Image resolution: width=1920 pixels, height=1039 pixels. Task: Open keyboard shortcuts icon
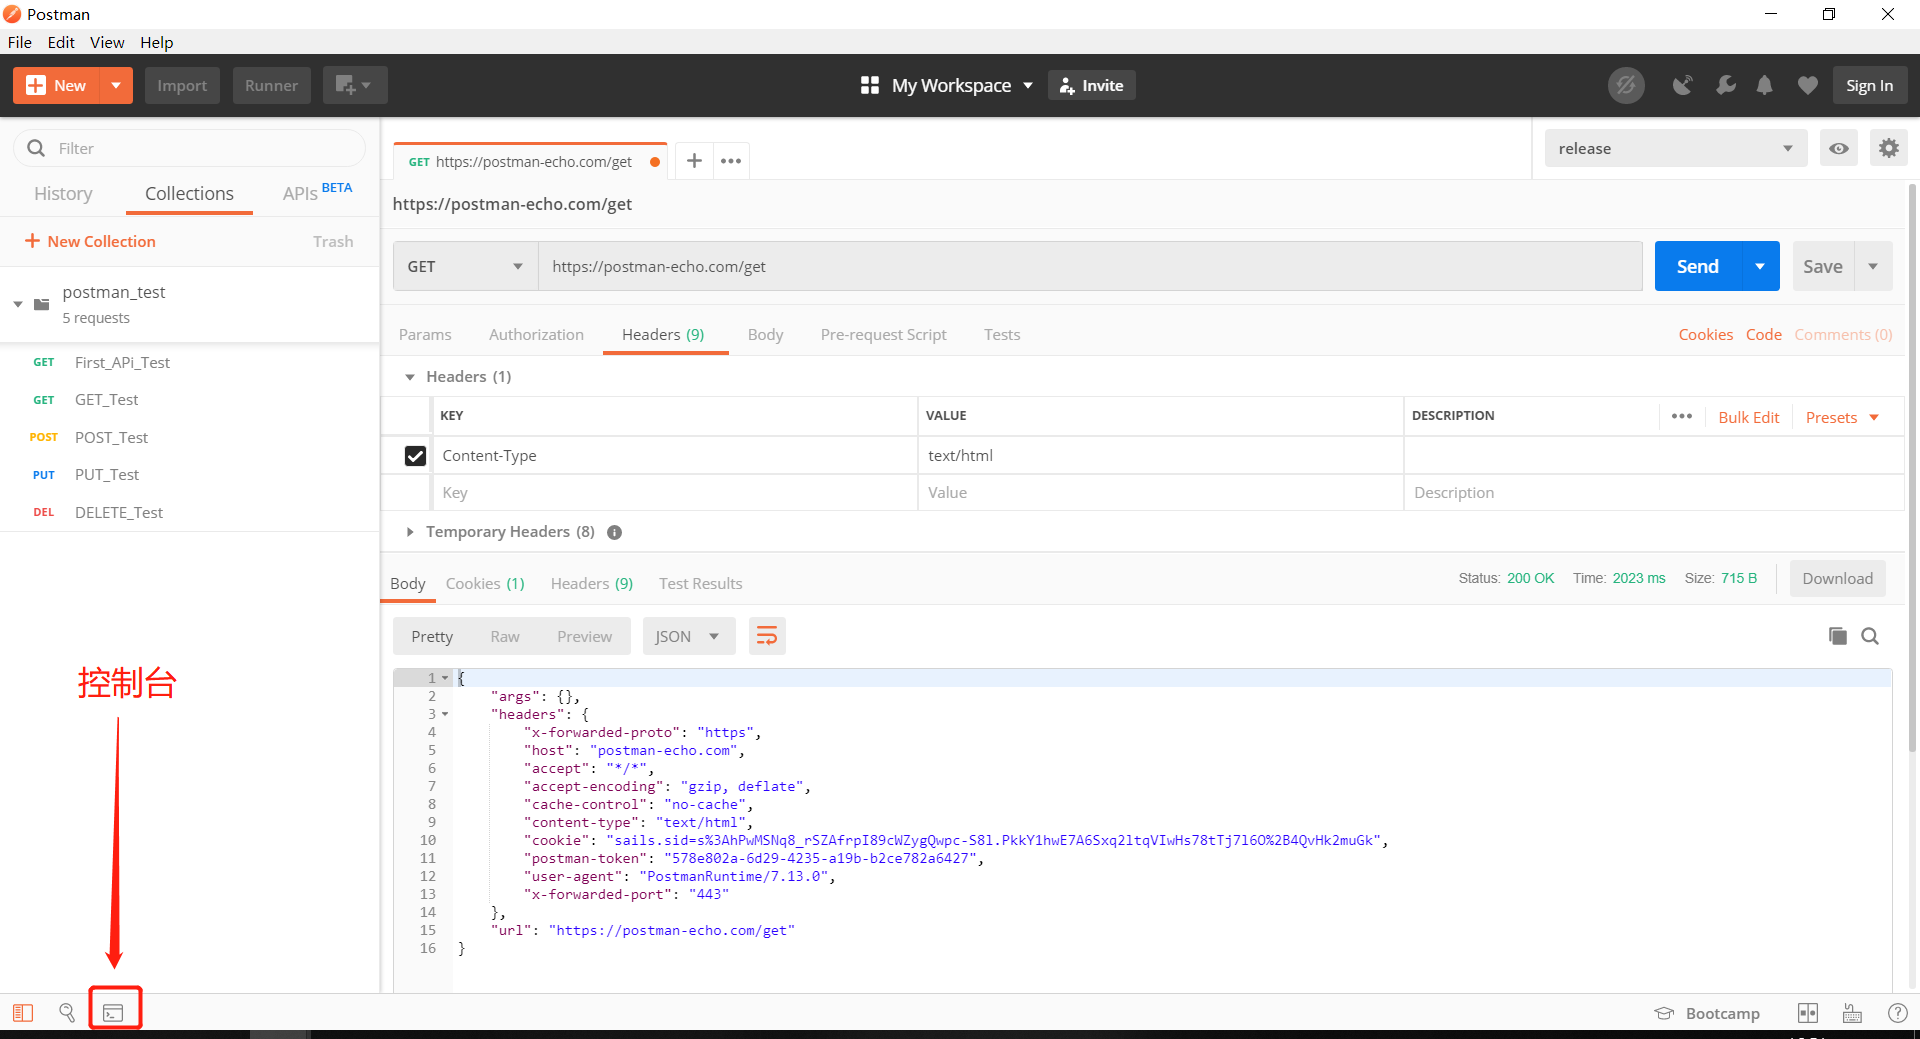[x=1853, y=1013]
